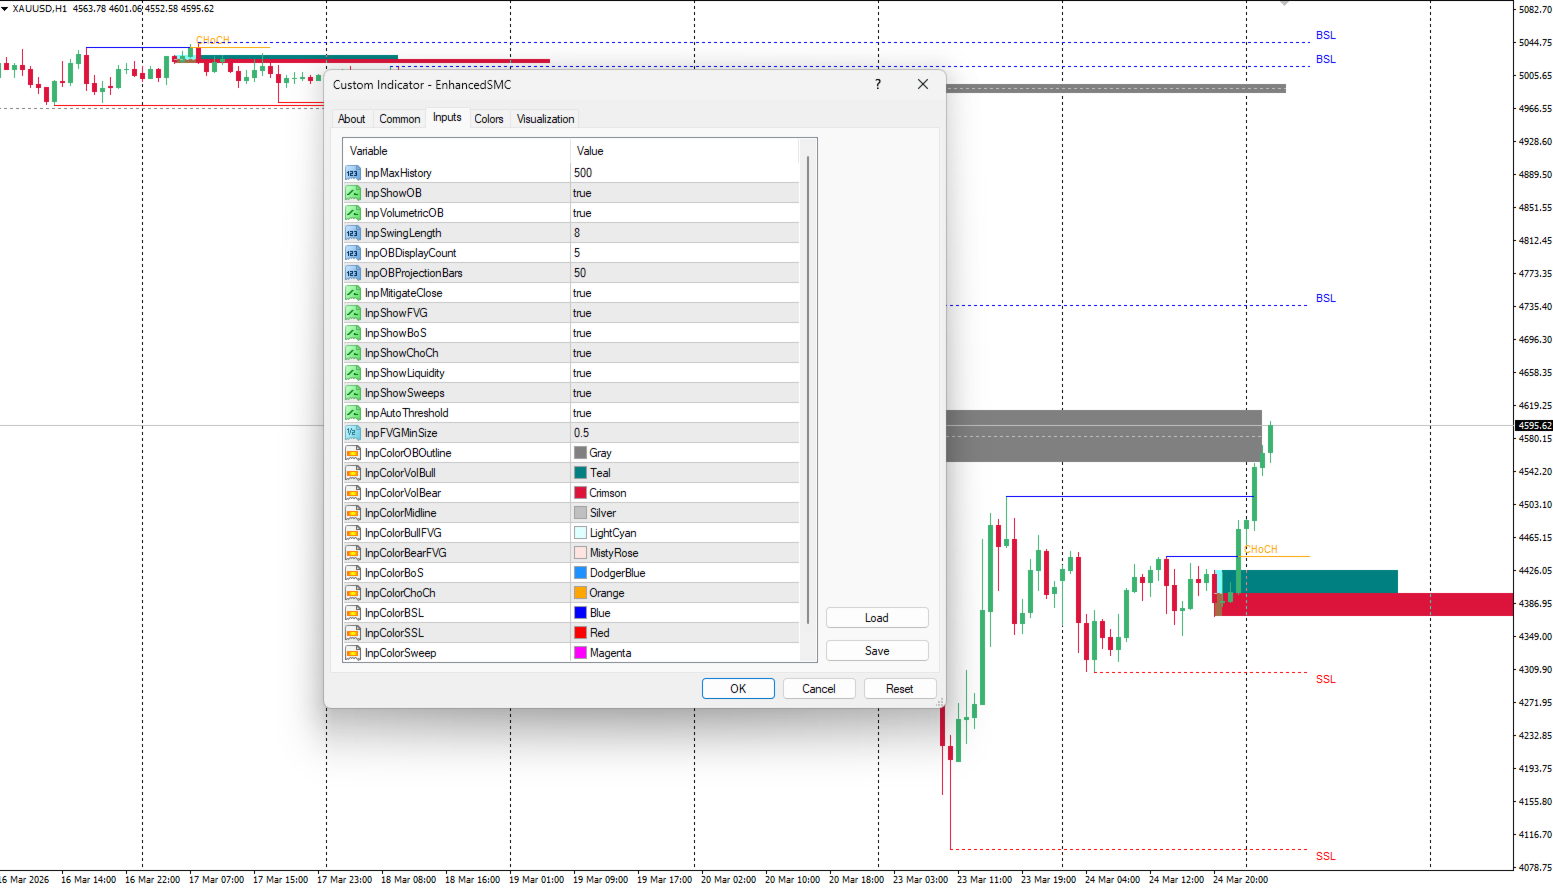Screen dimensions: 1553x890
Task: Toggle the InpMitigateClose true value
Action: click(685, 293)
